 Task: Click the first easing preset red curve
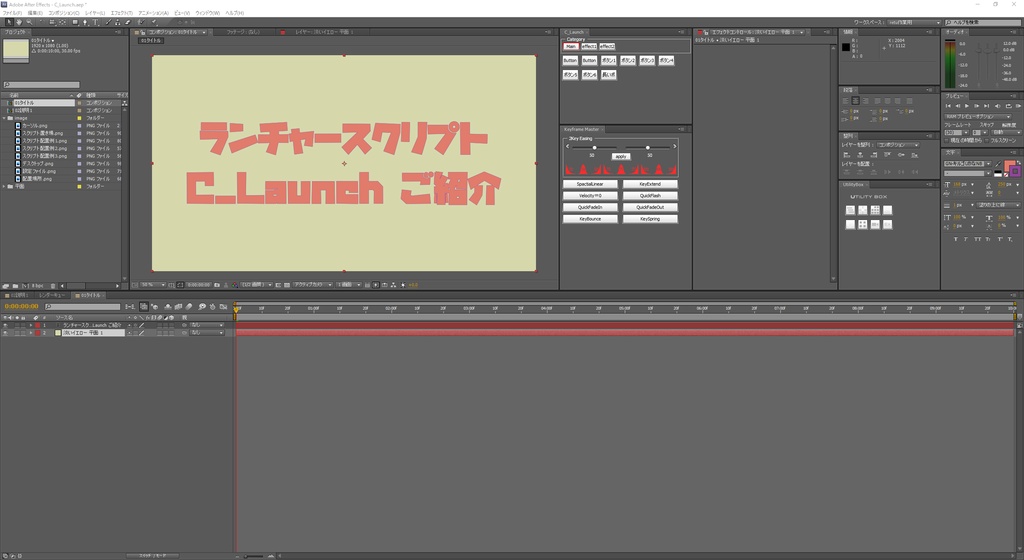click(569, 170)
